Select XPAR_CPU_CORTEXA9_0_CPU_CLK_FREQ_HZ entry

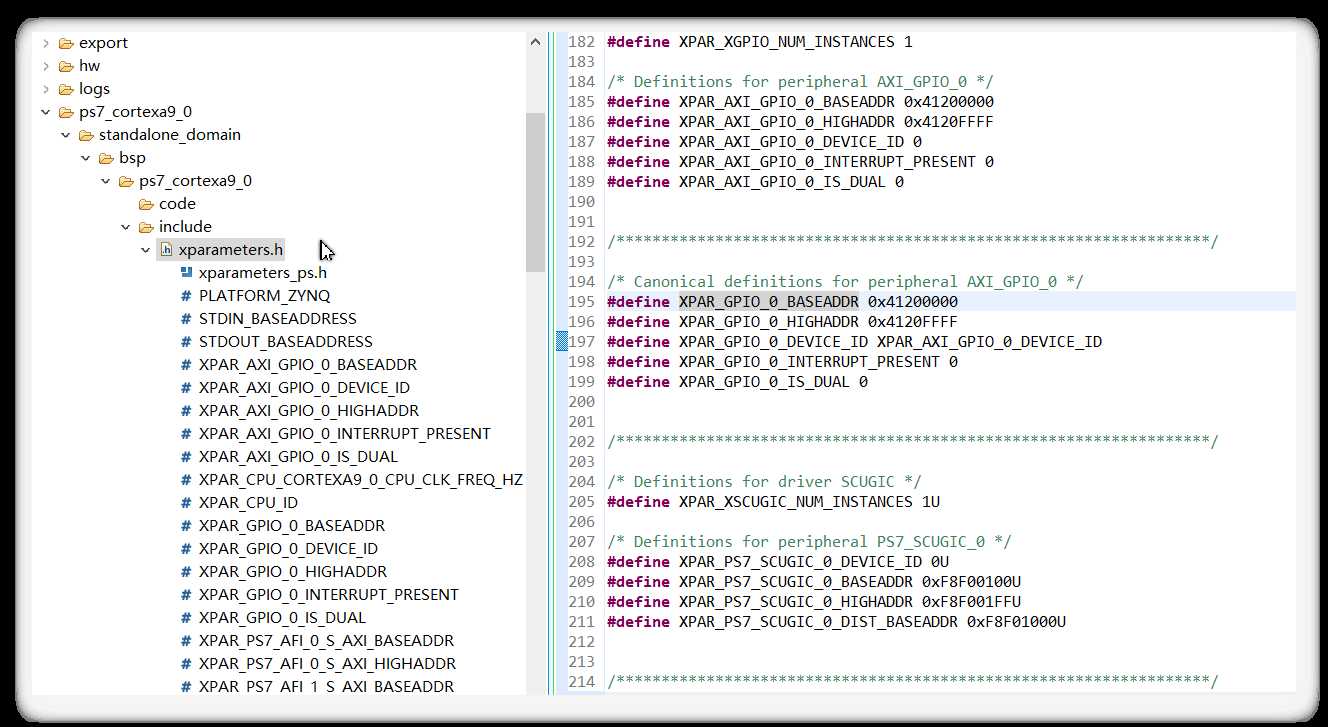361,480
